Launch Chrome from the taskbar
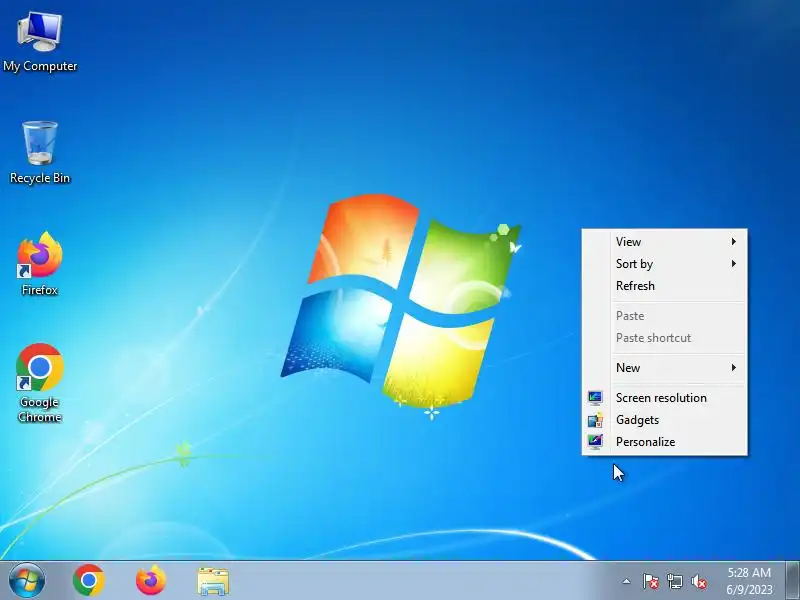 [89, 581]
